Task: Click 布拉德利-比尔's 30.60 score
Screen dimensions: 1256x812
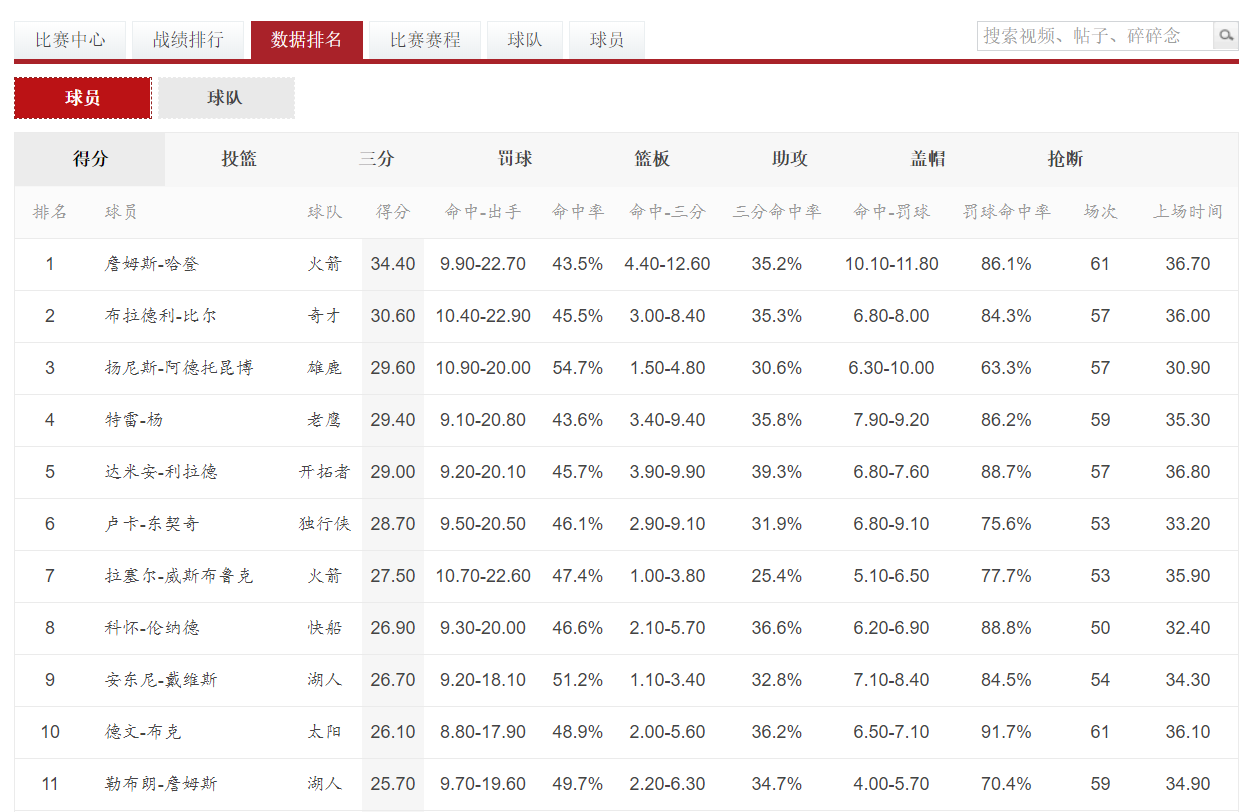Action: pos(393,316)
